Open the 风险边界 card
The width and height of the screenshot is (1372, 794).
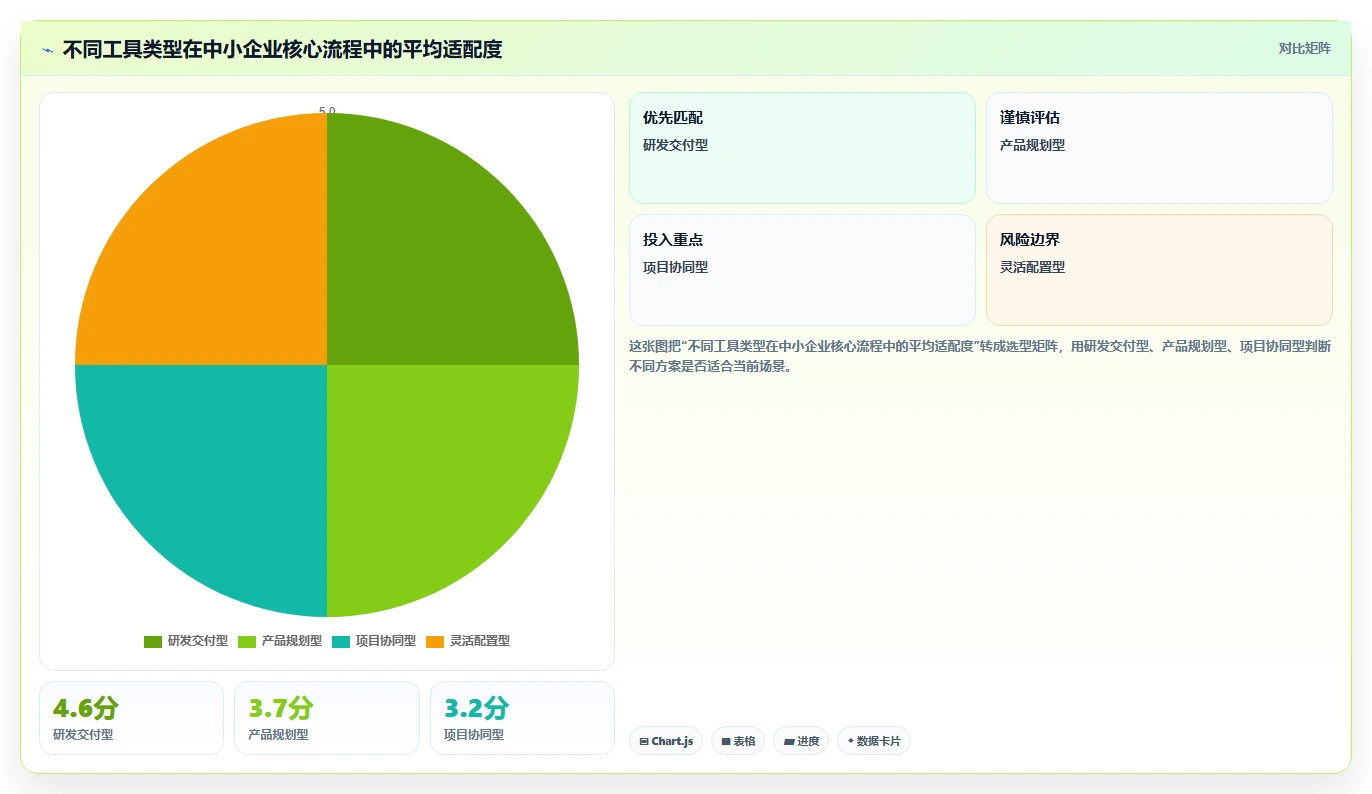click(1159, 270)
